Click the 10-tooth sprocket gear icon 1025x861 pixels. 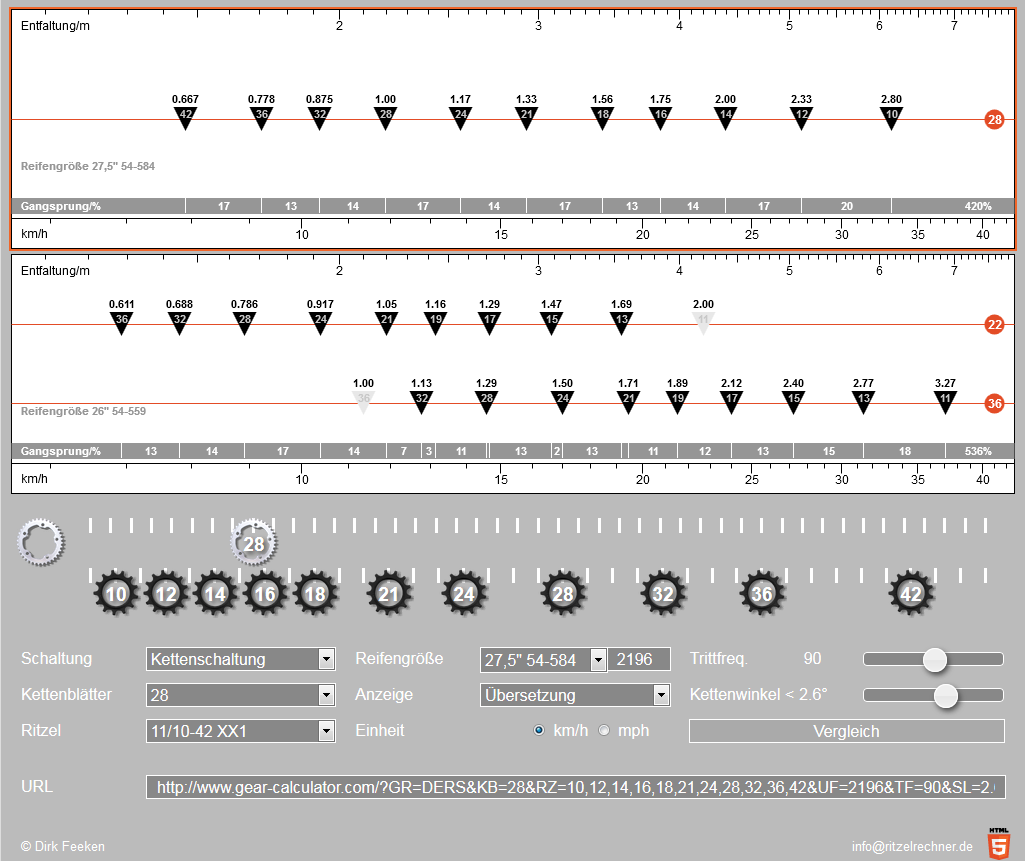pyautogui.click(x=117, y=594)
